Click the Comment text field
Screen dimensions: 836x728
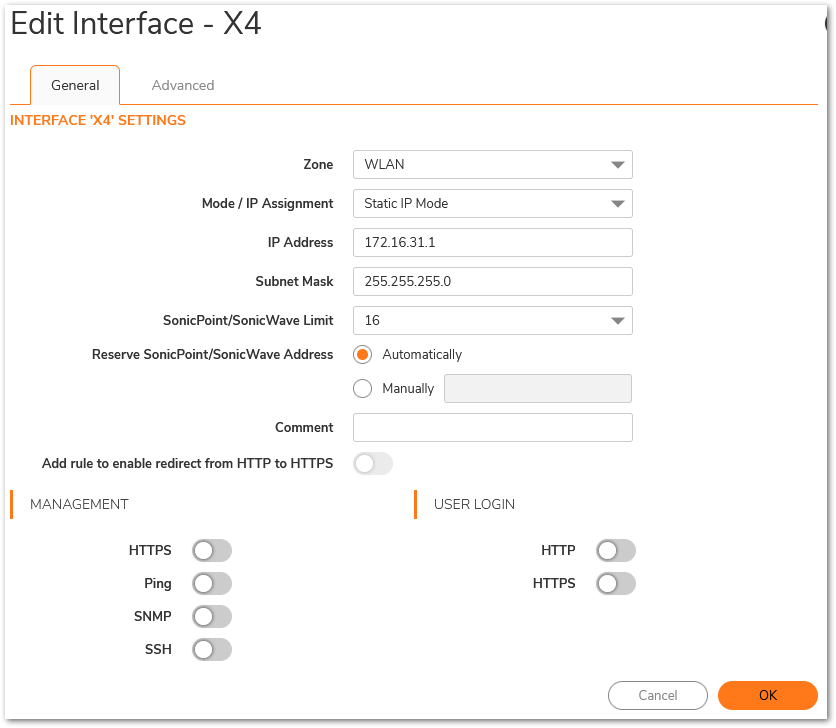point(492,428)
